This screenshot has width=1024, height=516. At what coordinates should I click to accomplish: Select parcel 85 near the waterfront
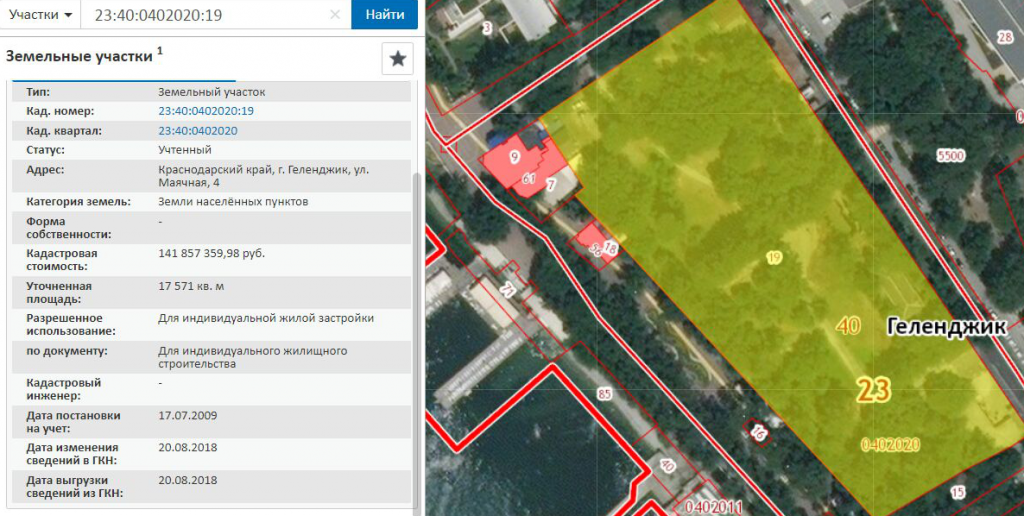tap(603, 392)
